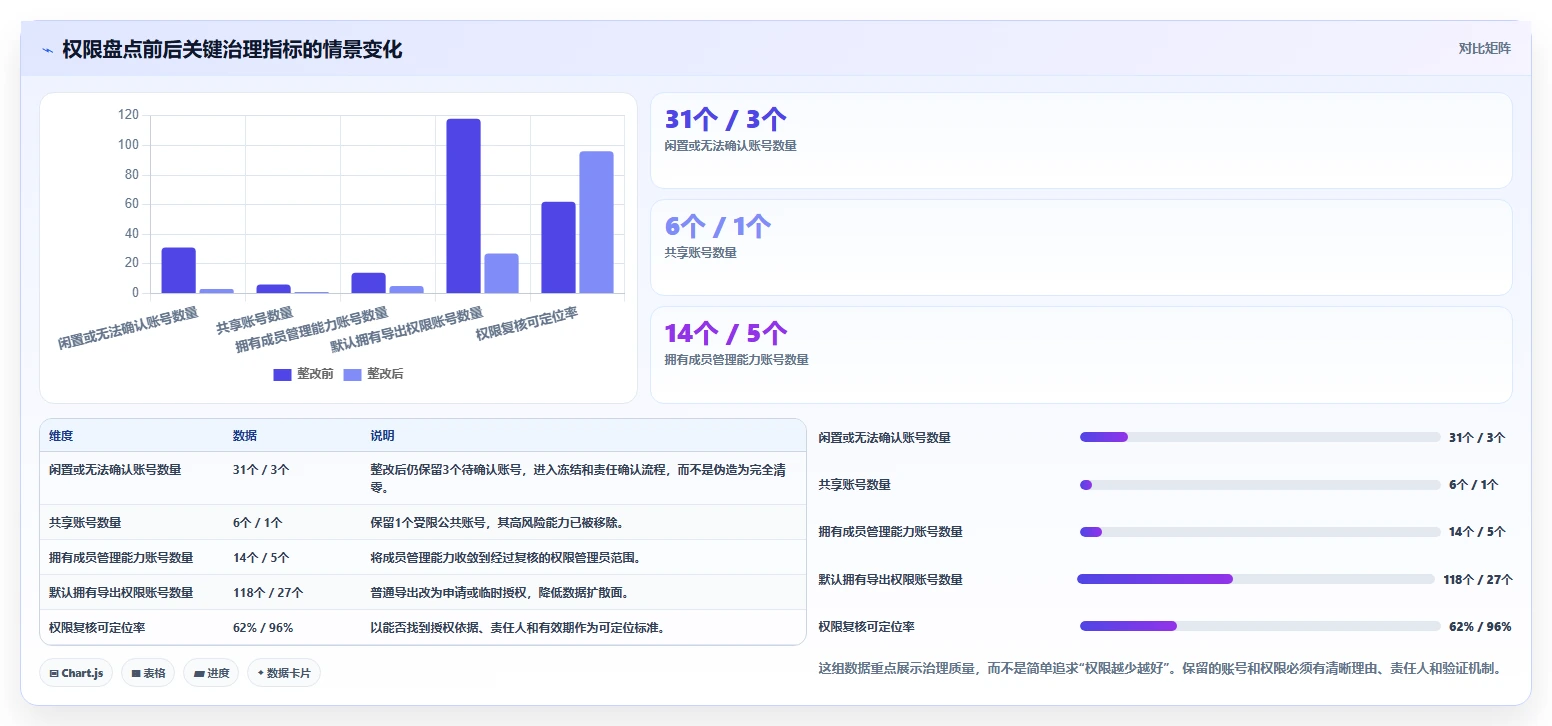Click the panel title 权限盘点前后关键治理指标的情景变化
Viewport: 1552px width, 726px height.
coord(232,49)
